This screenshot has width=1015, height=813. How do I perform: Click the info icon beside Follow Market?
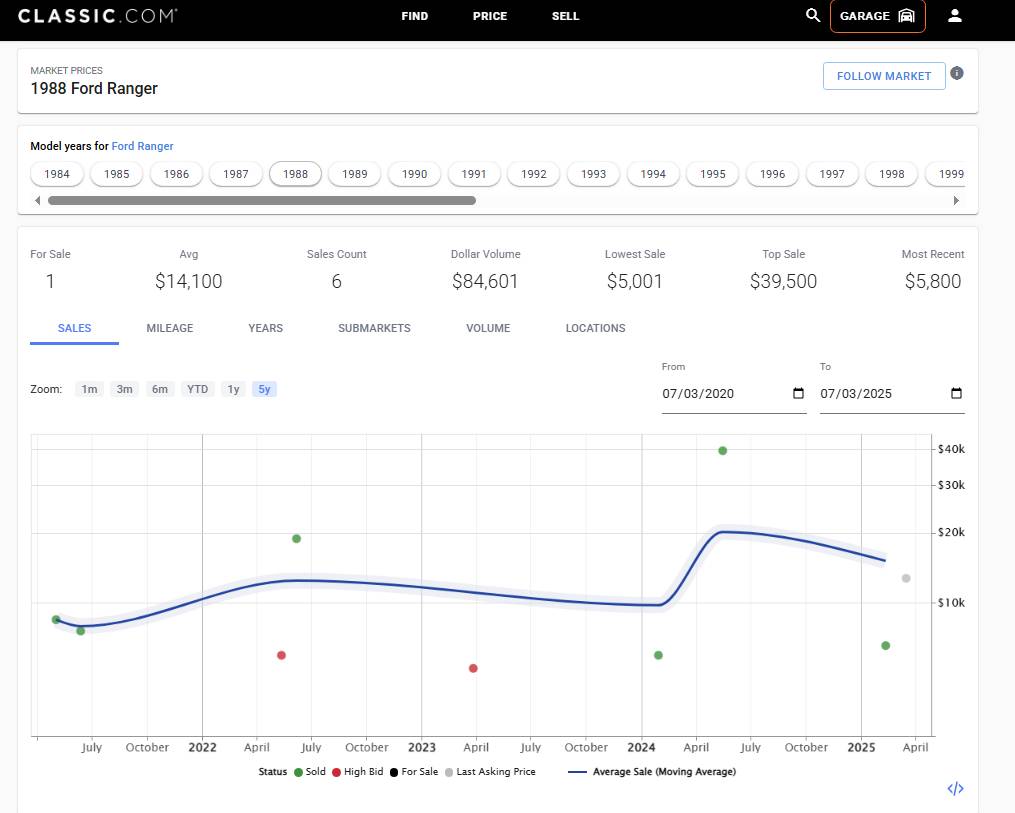[957, 74]
